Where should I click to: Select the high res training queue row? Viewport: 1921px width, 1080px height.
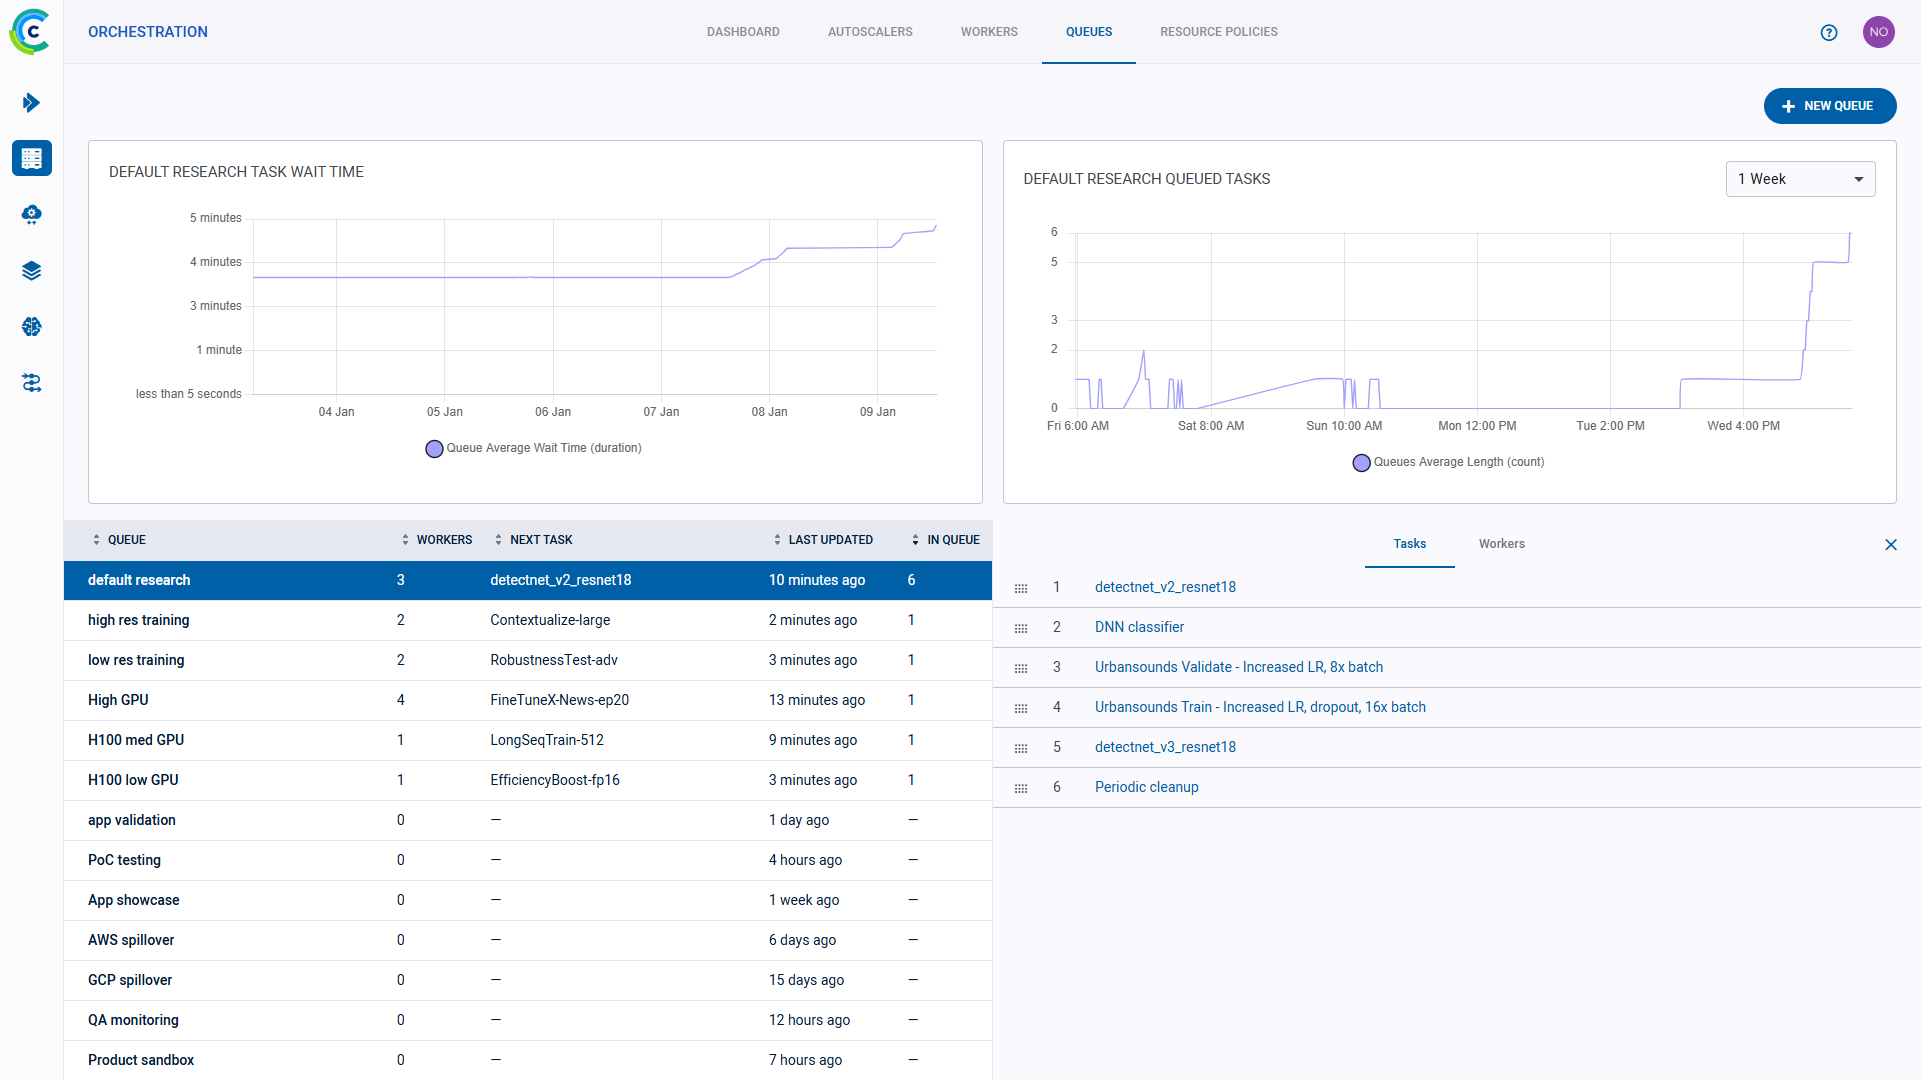coord(138,620)
